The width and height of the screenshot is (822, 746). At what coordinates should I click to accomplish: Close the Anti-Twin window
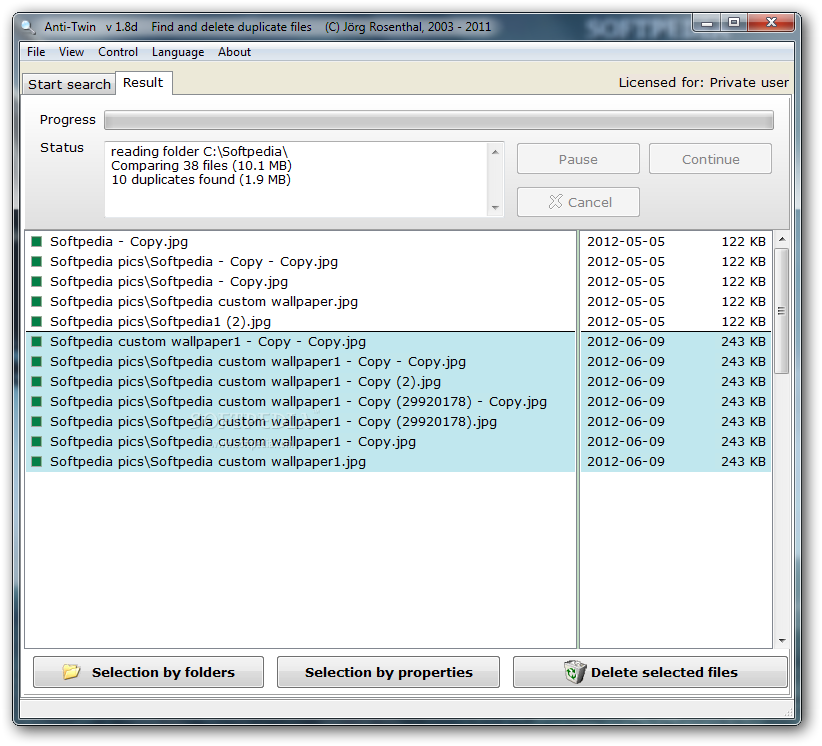771,23
